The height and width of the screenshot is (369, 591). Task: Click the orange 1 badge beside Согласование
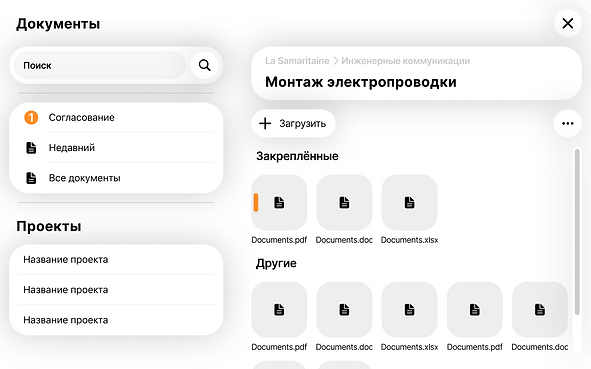(31, 118)
